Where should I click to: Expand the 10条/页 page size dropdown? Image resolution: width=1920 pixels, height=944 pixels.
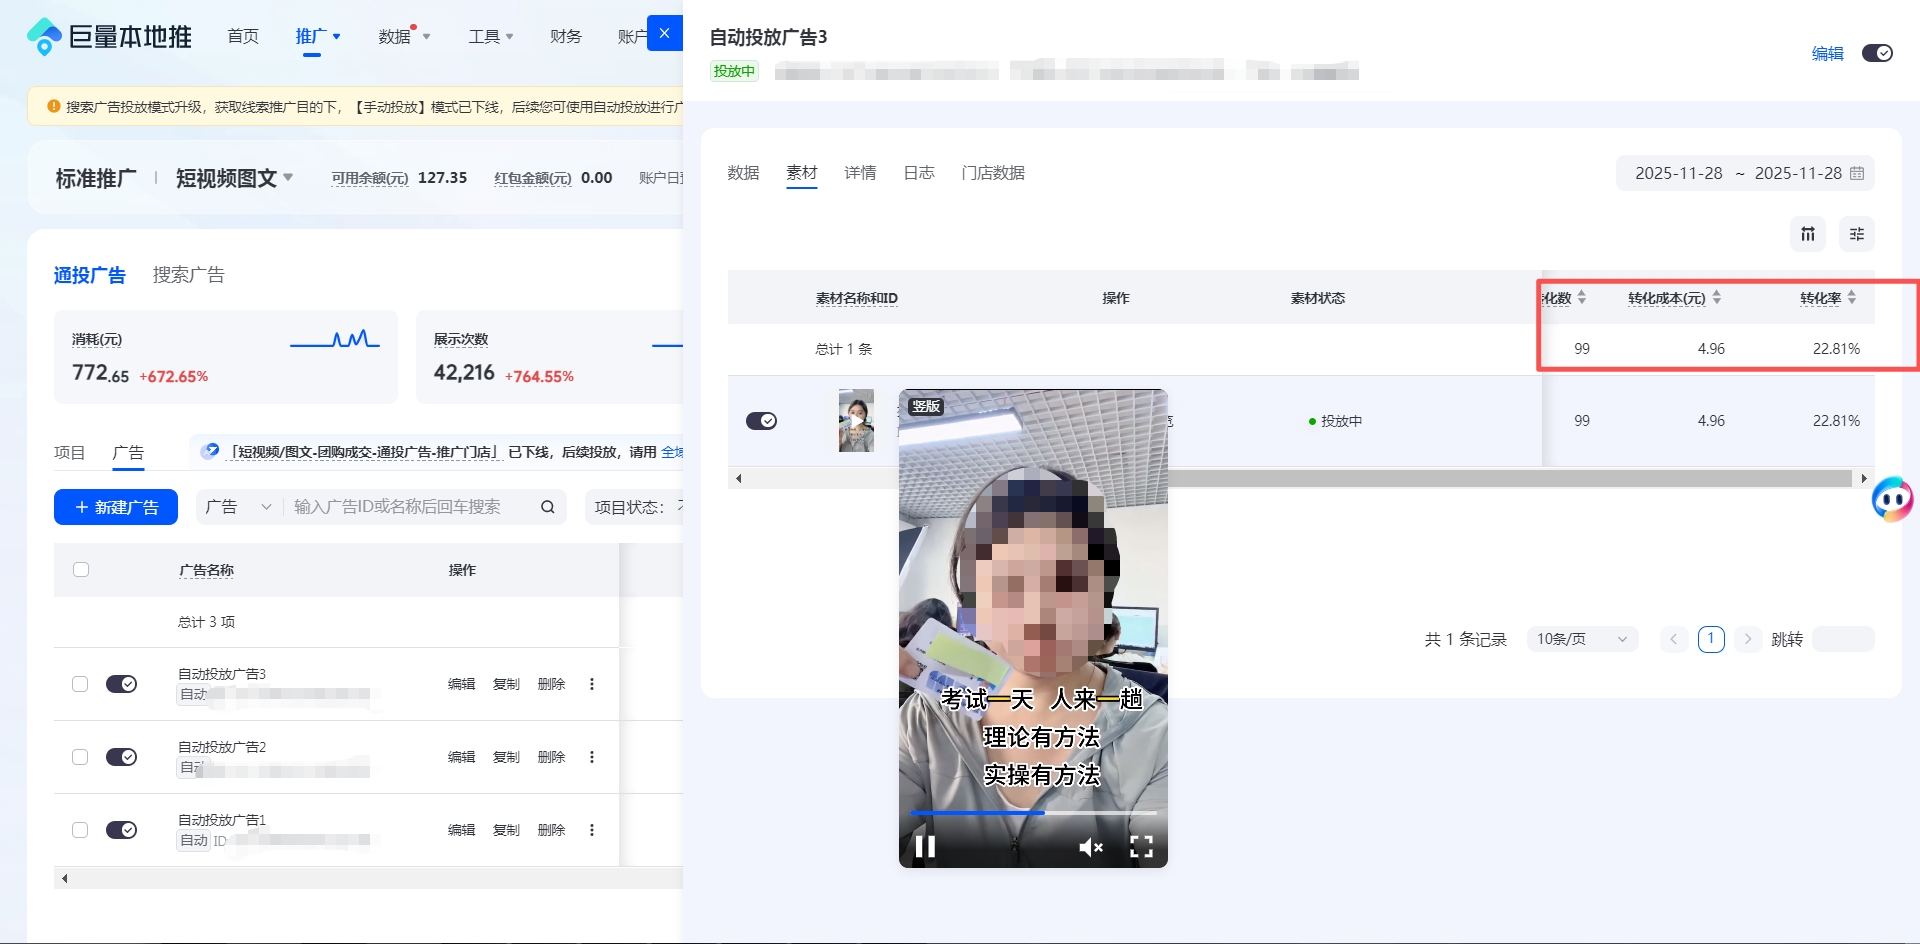[1581, 639]
